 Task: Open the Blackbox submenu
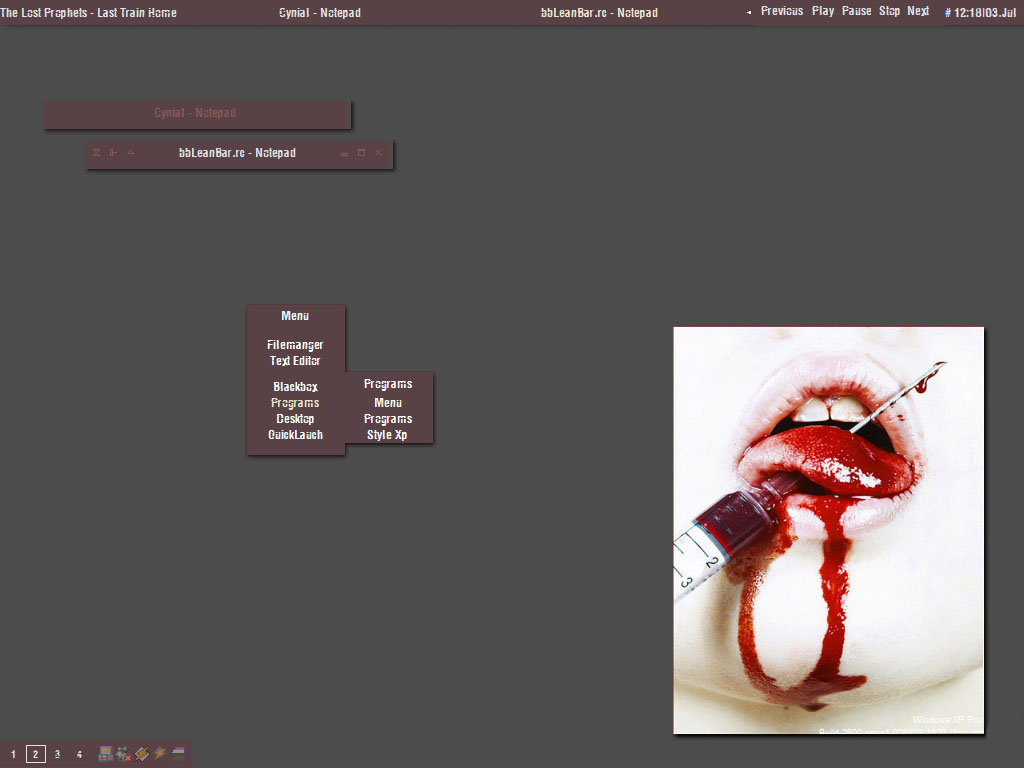pos(295,387)
